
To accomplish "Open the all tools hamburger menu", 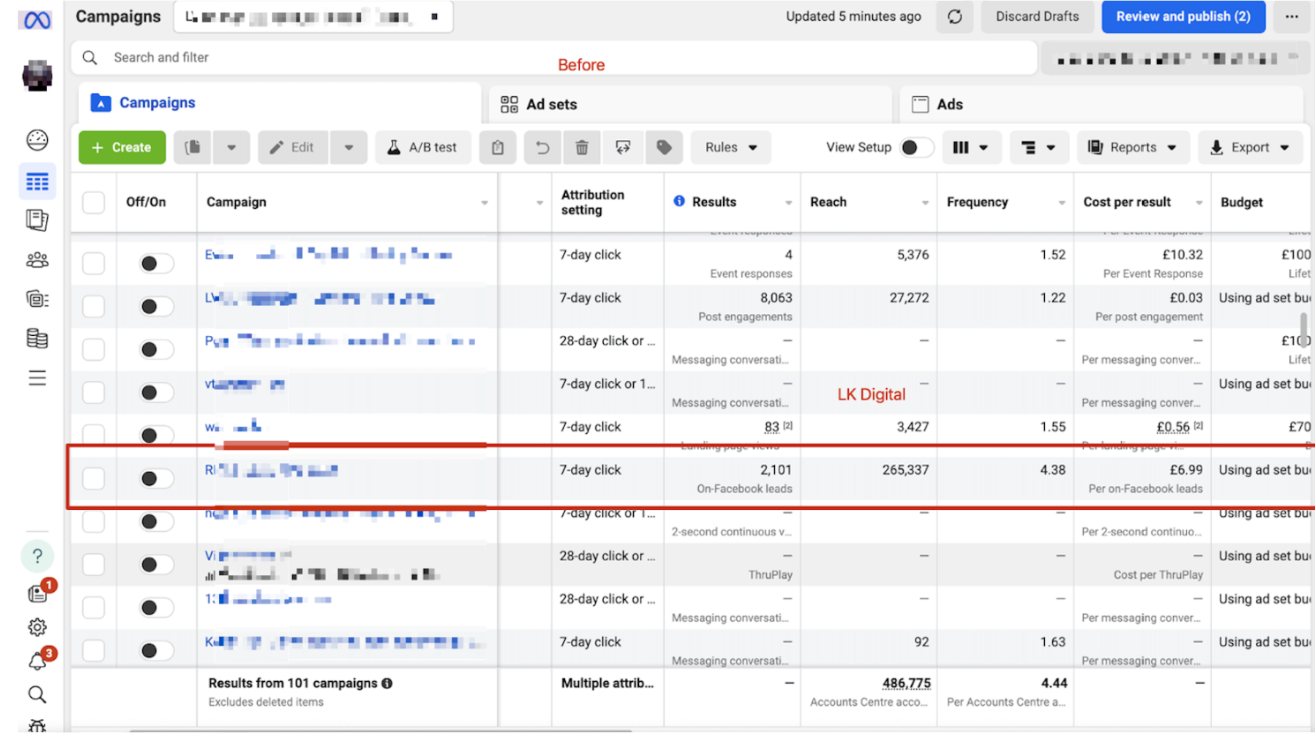I will (x=37, y=378).
